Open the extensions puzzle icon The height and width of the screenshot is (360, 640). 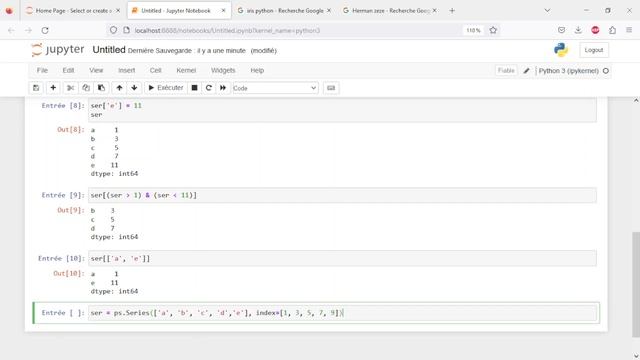point(613,30)
